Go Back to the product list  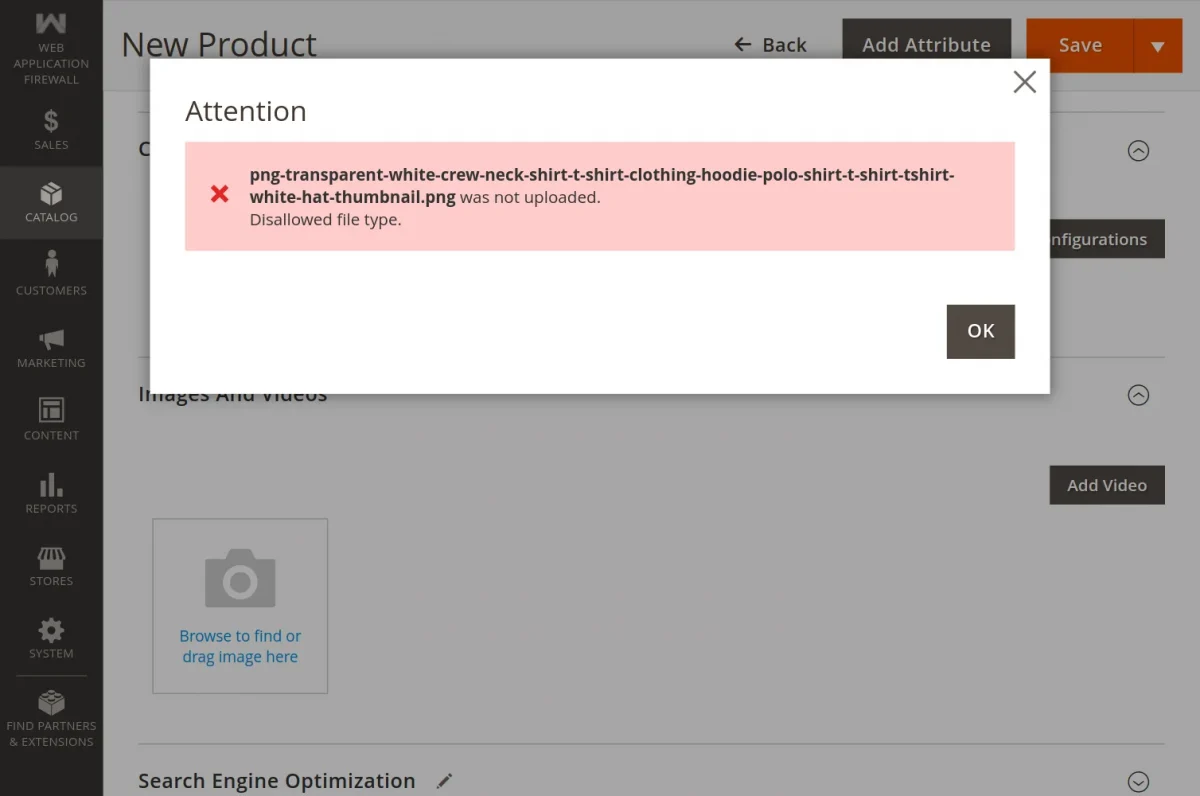coord(770,45)
